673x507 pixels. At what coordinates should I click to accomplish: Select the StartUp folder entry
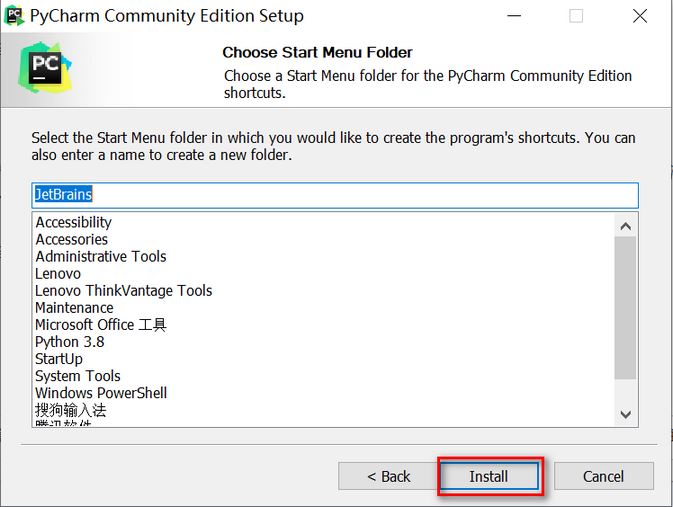click(x=59, y=358)
